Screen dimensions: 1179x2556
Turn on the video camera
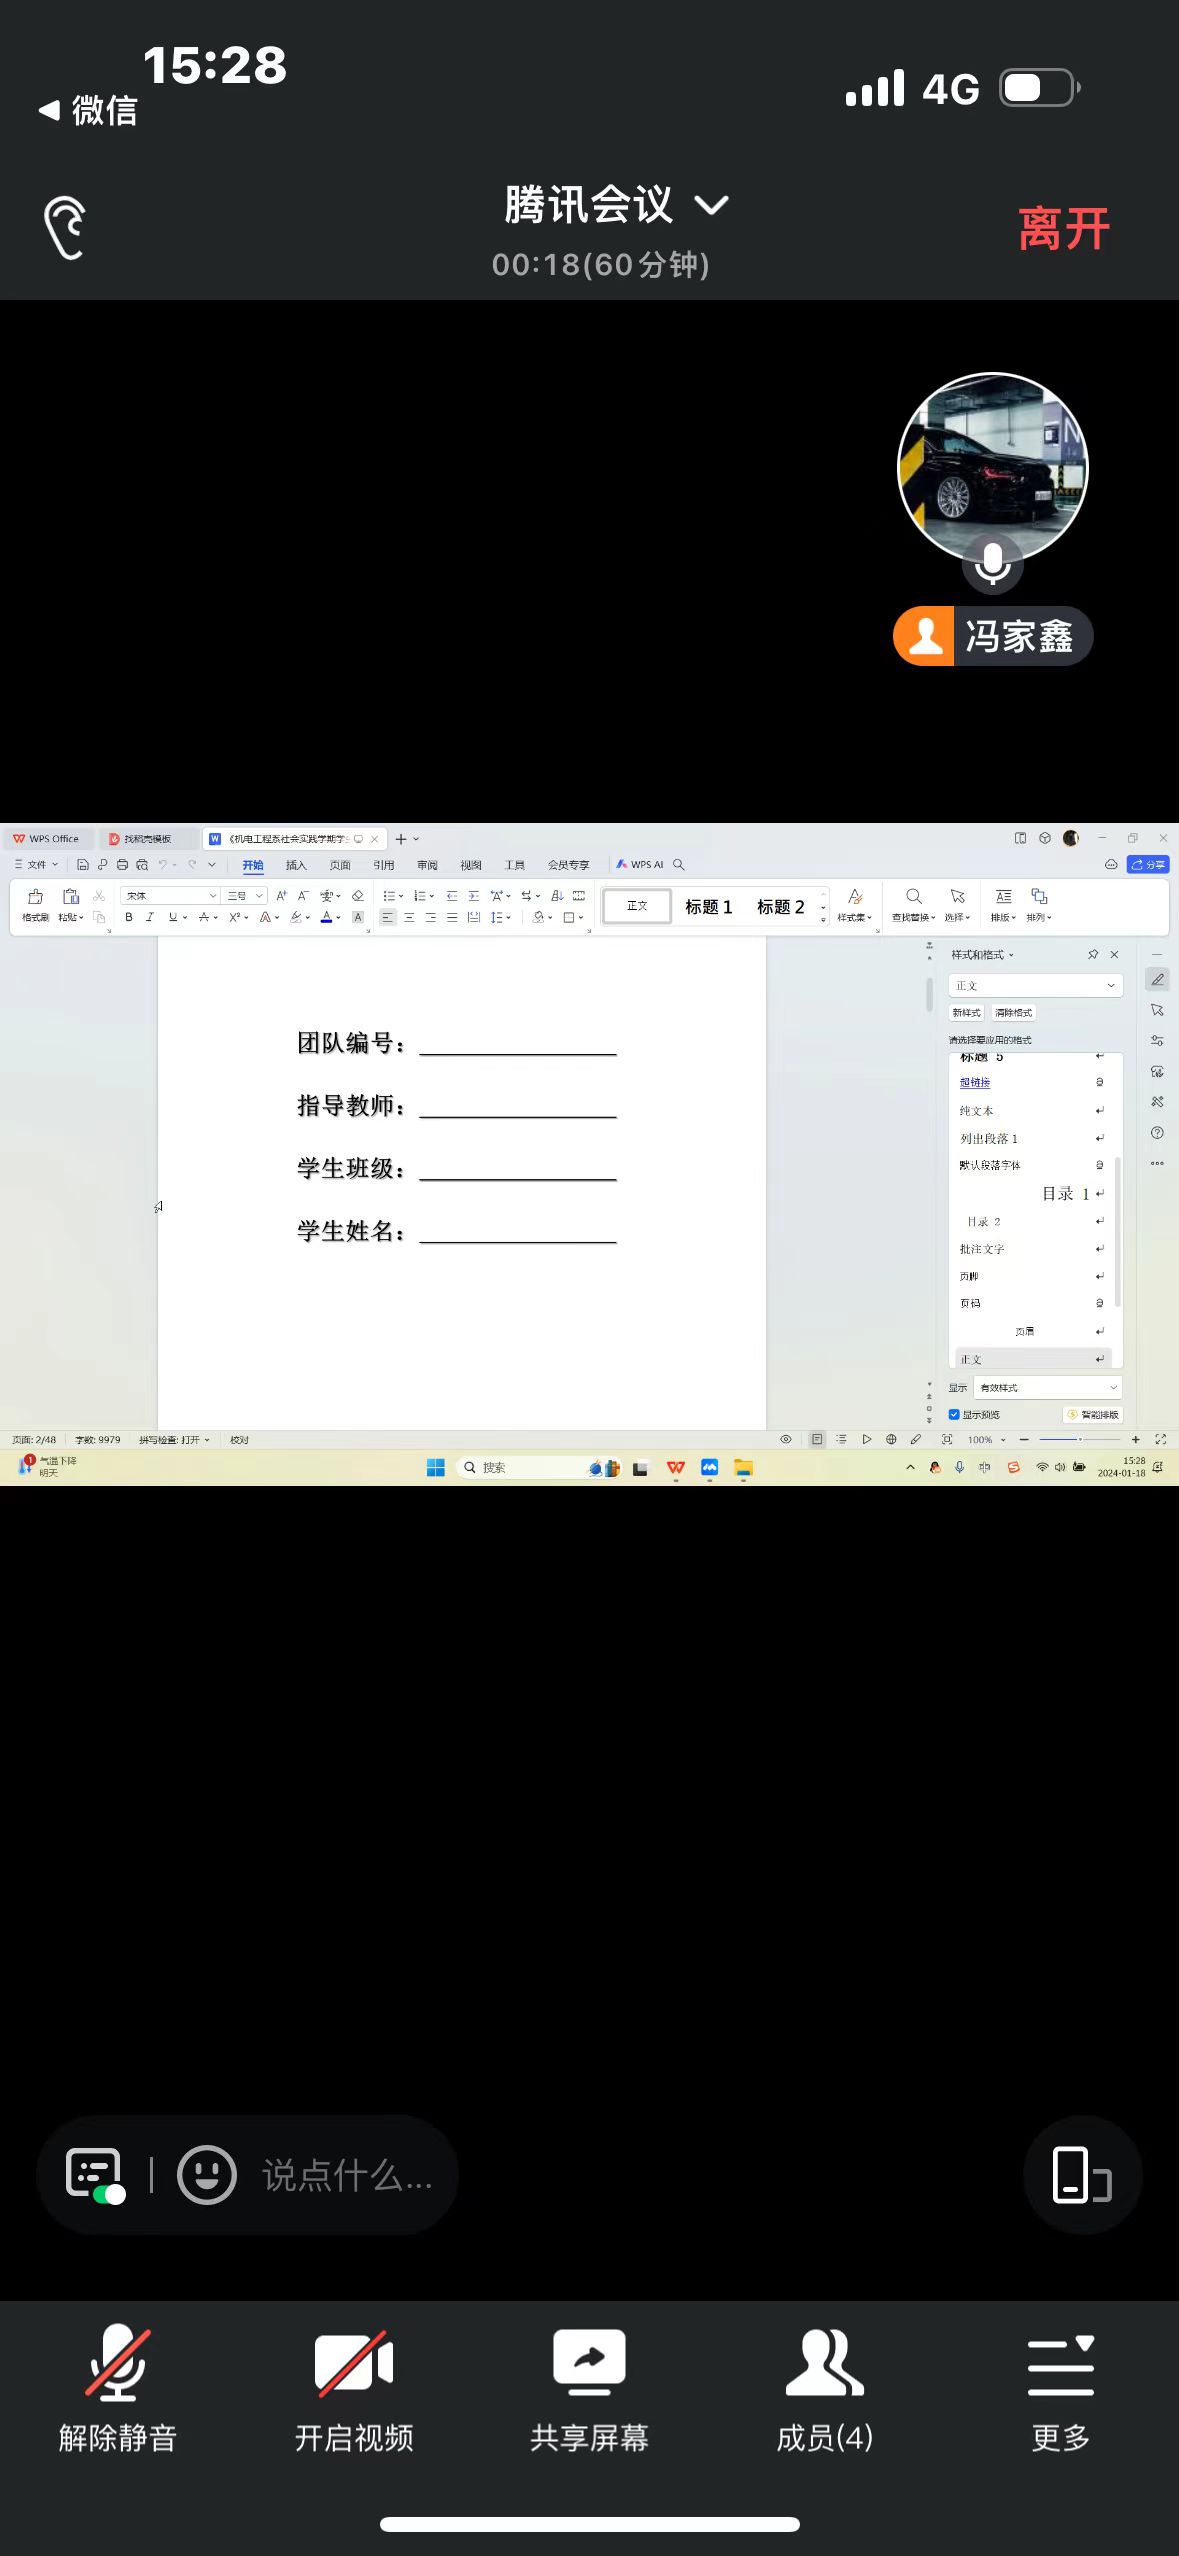click(x=354, y=2388)
